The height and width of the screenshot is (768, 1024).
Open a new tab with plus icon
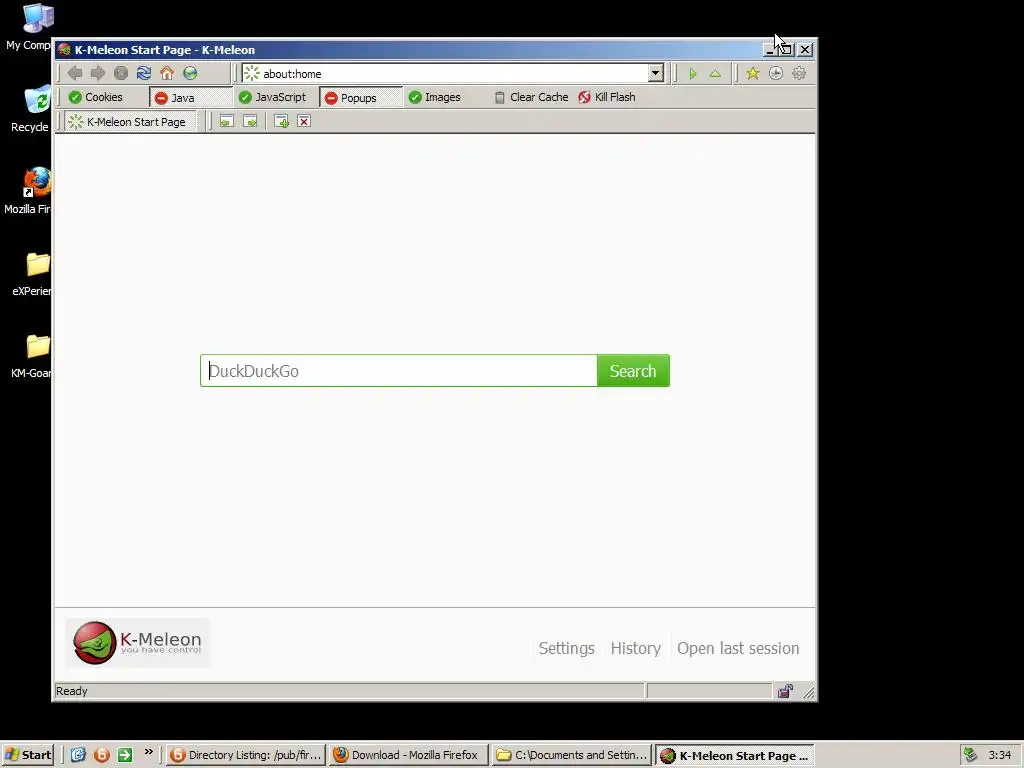281,121
